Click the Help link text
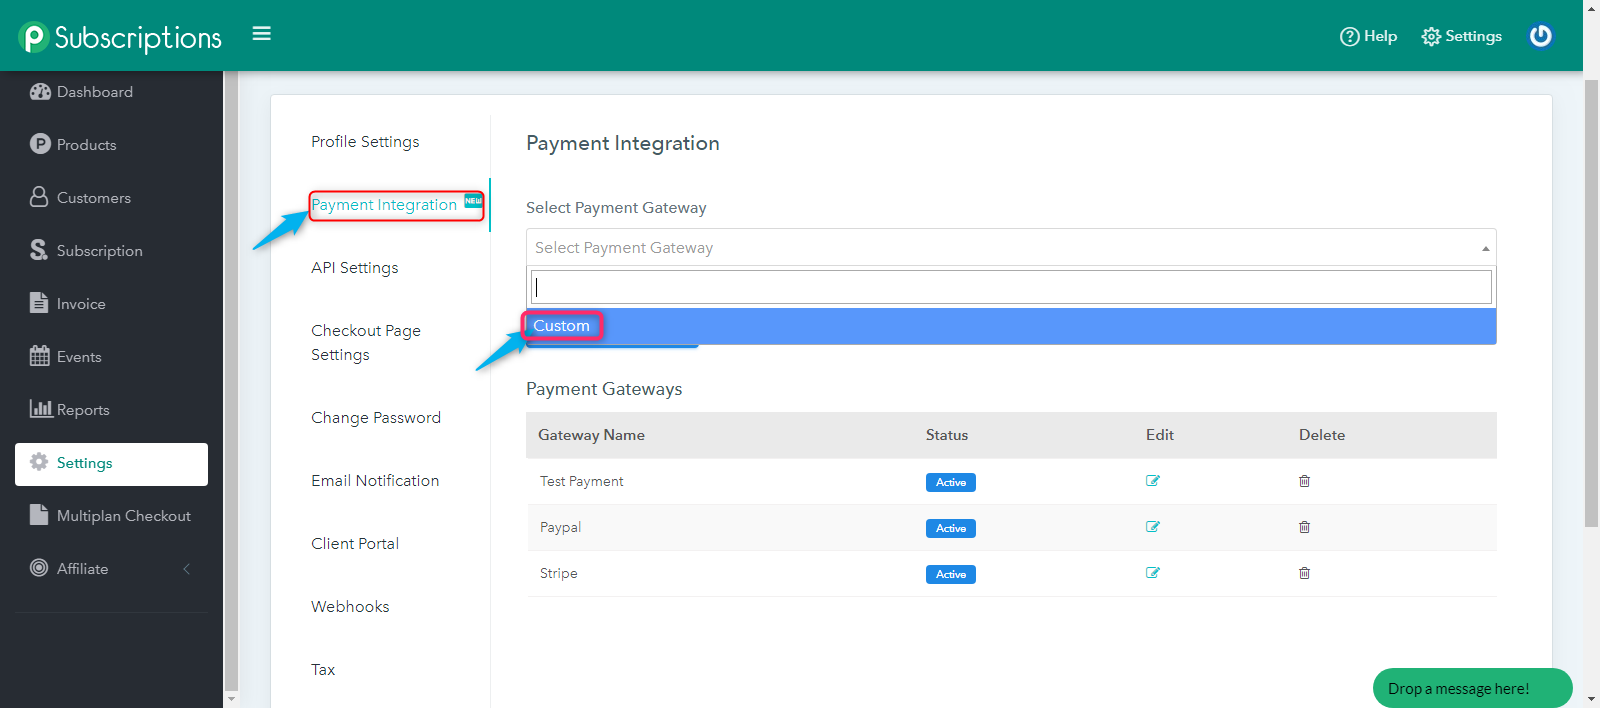Screen dimensions: 1600x708 pos(1381,36)
